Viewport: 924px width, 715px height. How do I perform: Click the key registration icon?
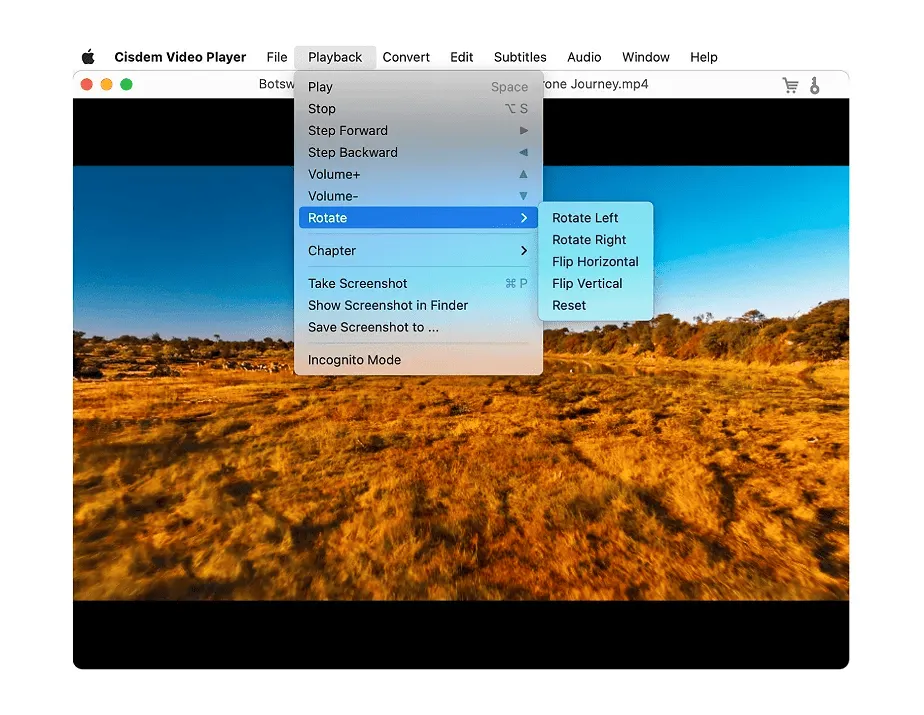(815, 84)
